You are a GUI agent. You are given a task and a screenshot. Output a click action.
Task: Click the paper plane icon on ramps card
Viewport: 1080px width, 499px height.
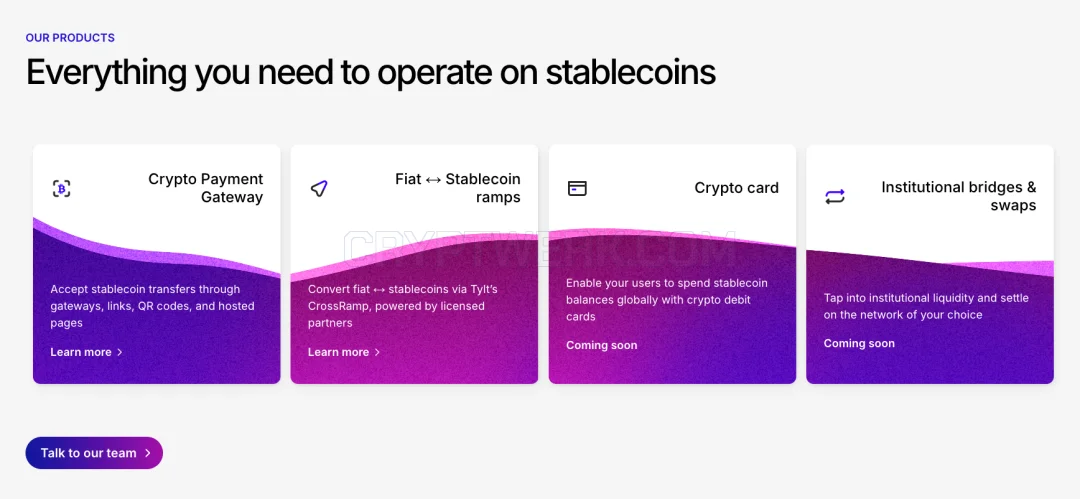[319, 188]
